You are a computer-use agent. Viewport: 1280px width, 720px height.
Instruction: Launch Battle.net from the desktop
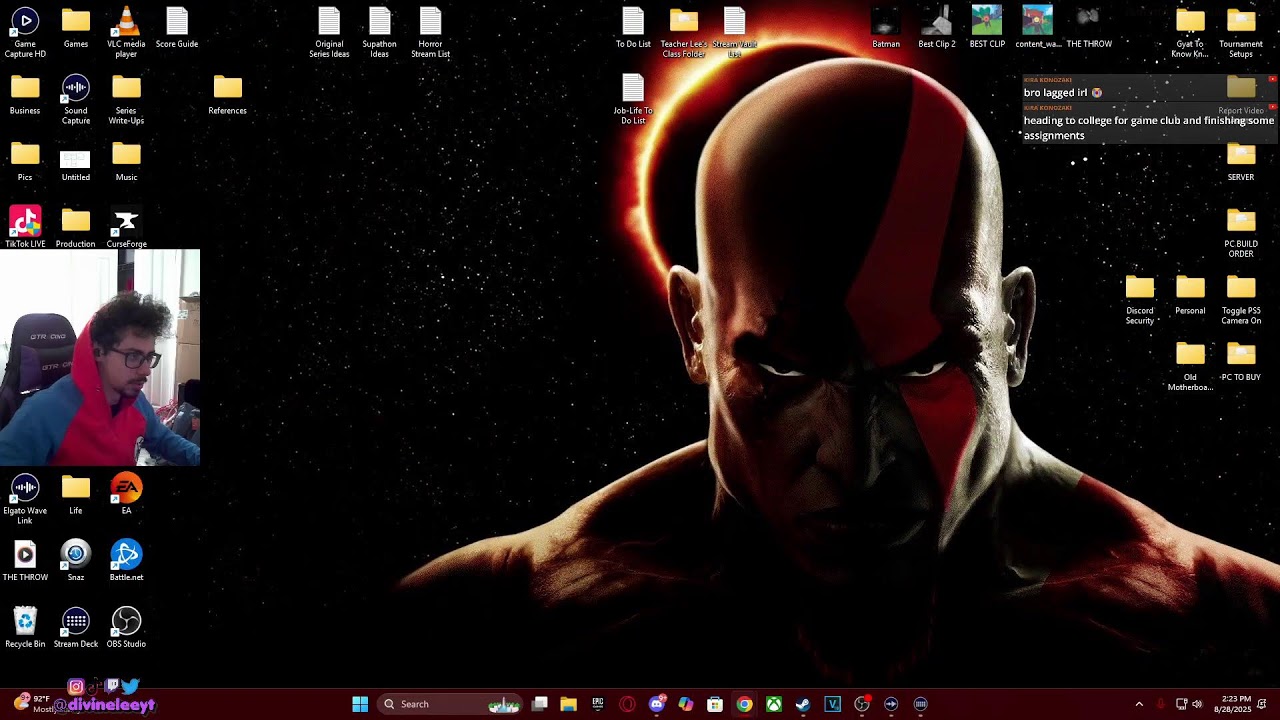coord(126,560)
